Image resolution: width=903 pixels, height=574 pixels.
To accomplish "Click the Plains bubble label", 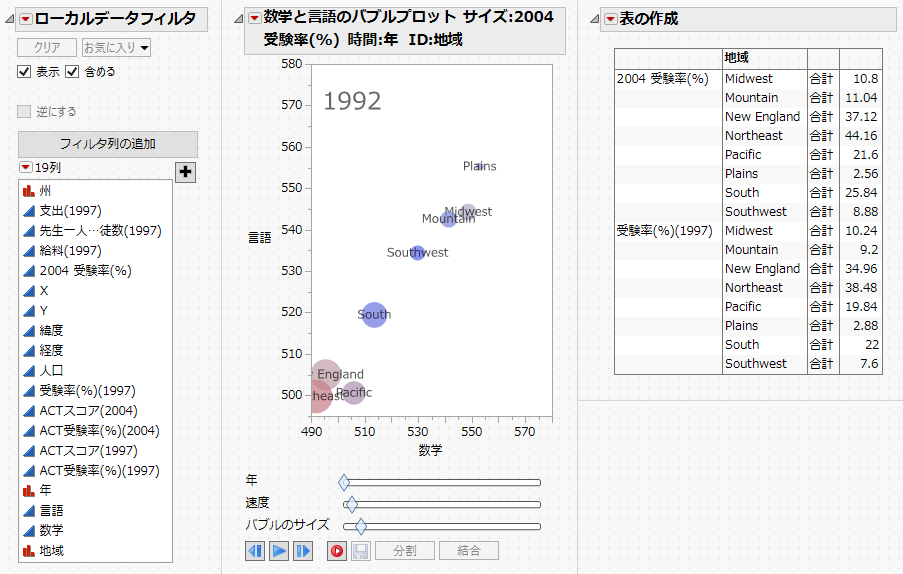I will click(479, 166).
